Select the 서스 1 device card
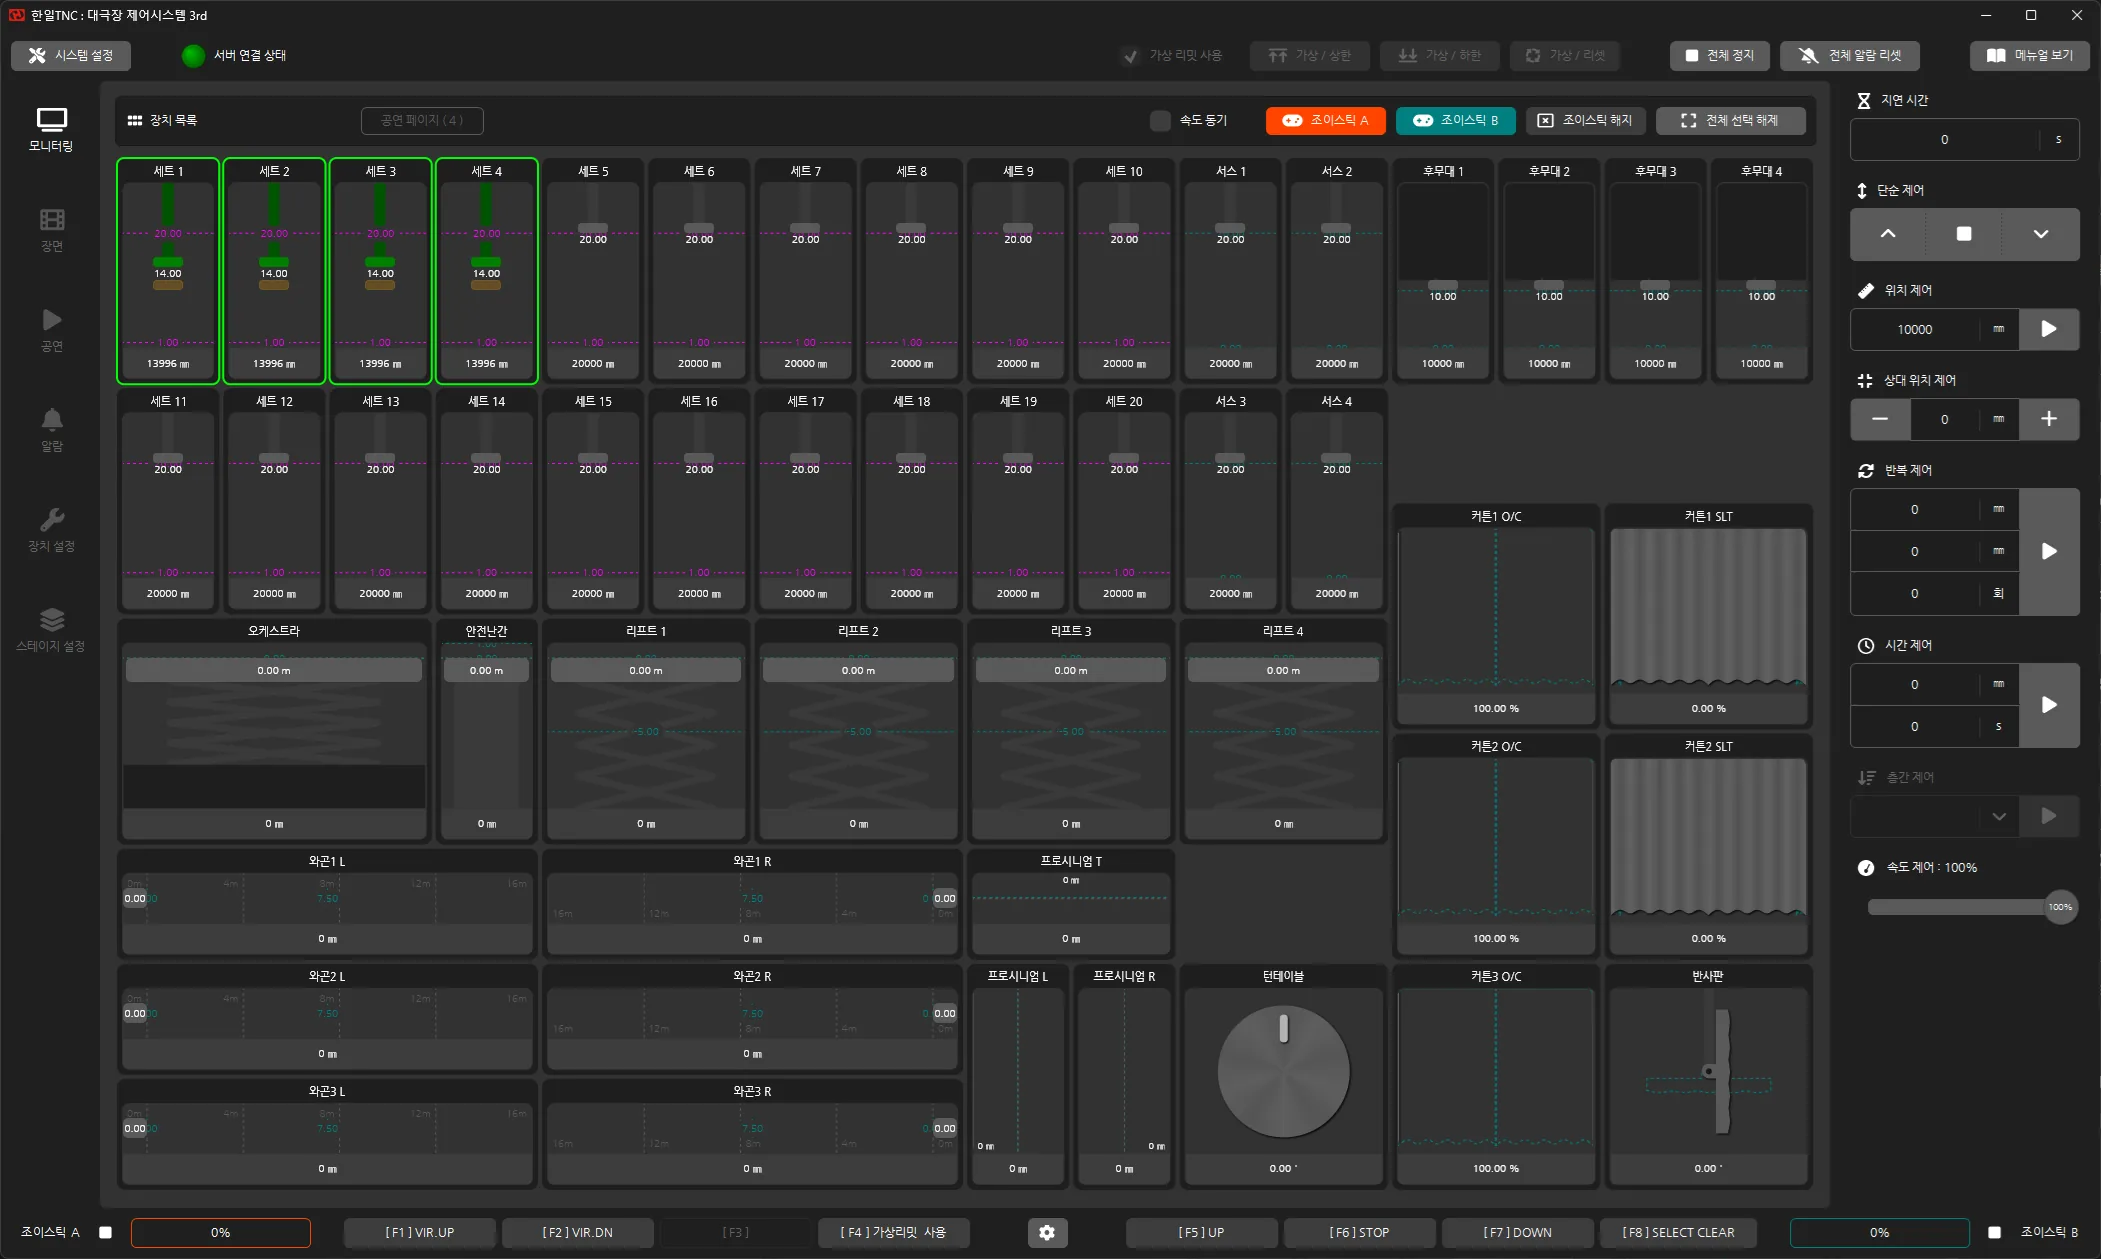 point(1230,270)
